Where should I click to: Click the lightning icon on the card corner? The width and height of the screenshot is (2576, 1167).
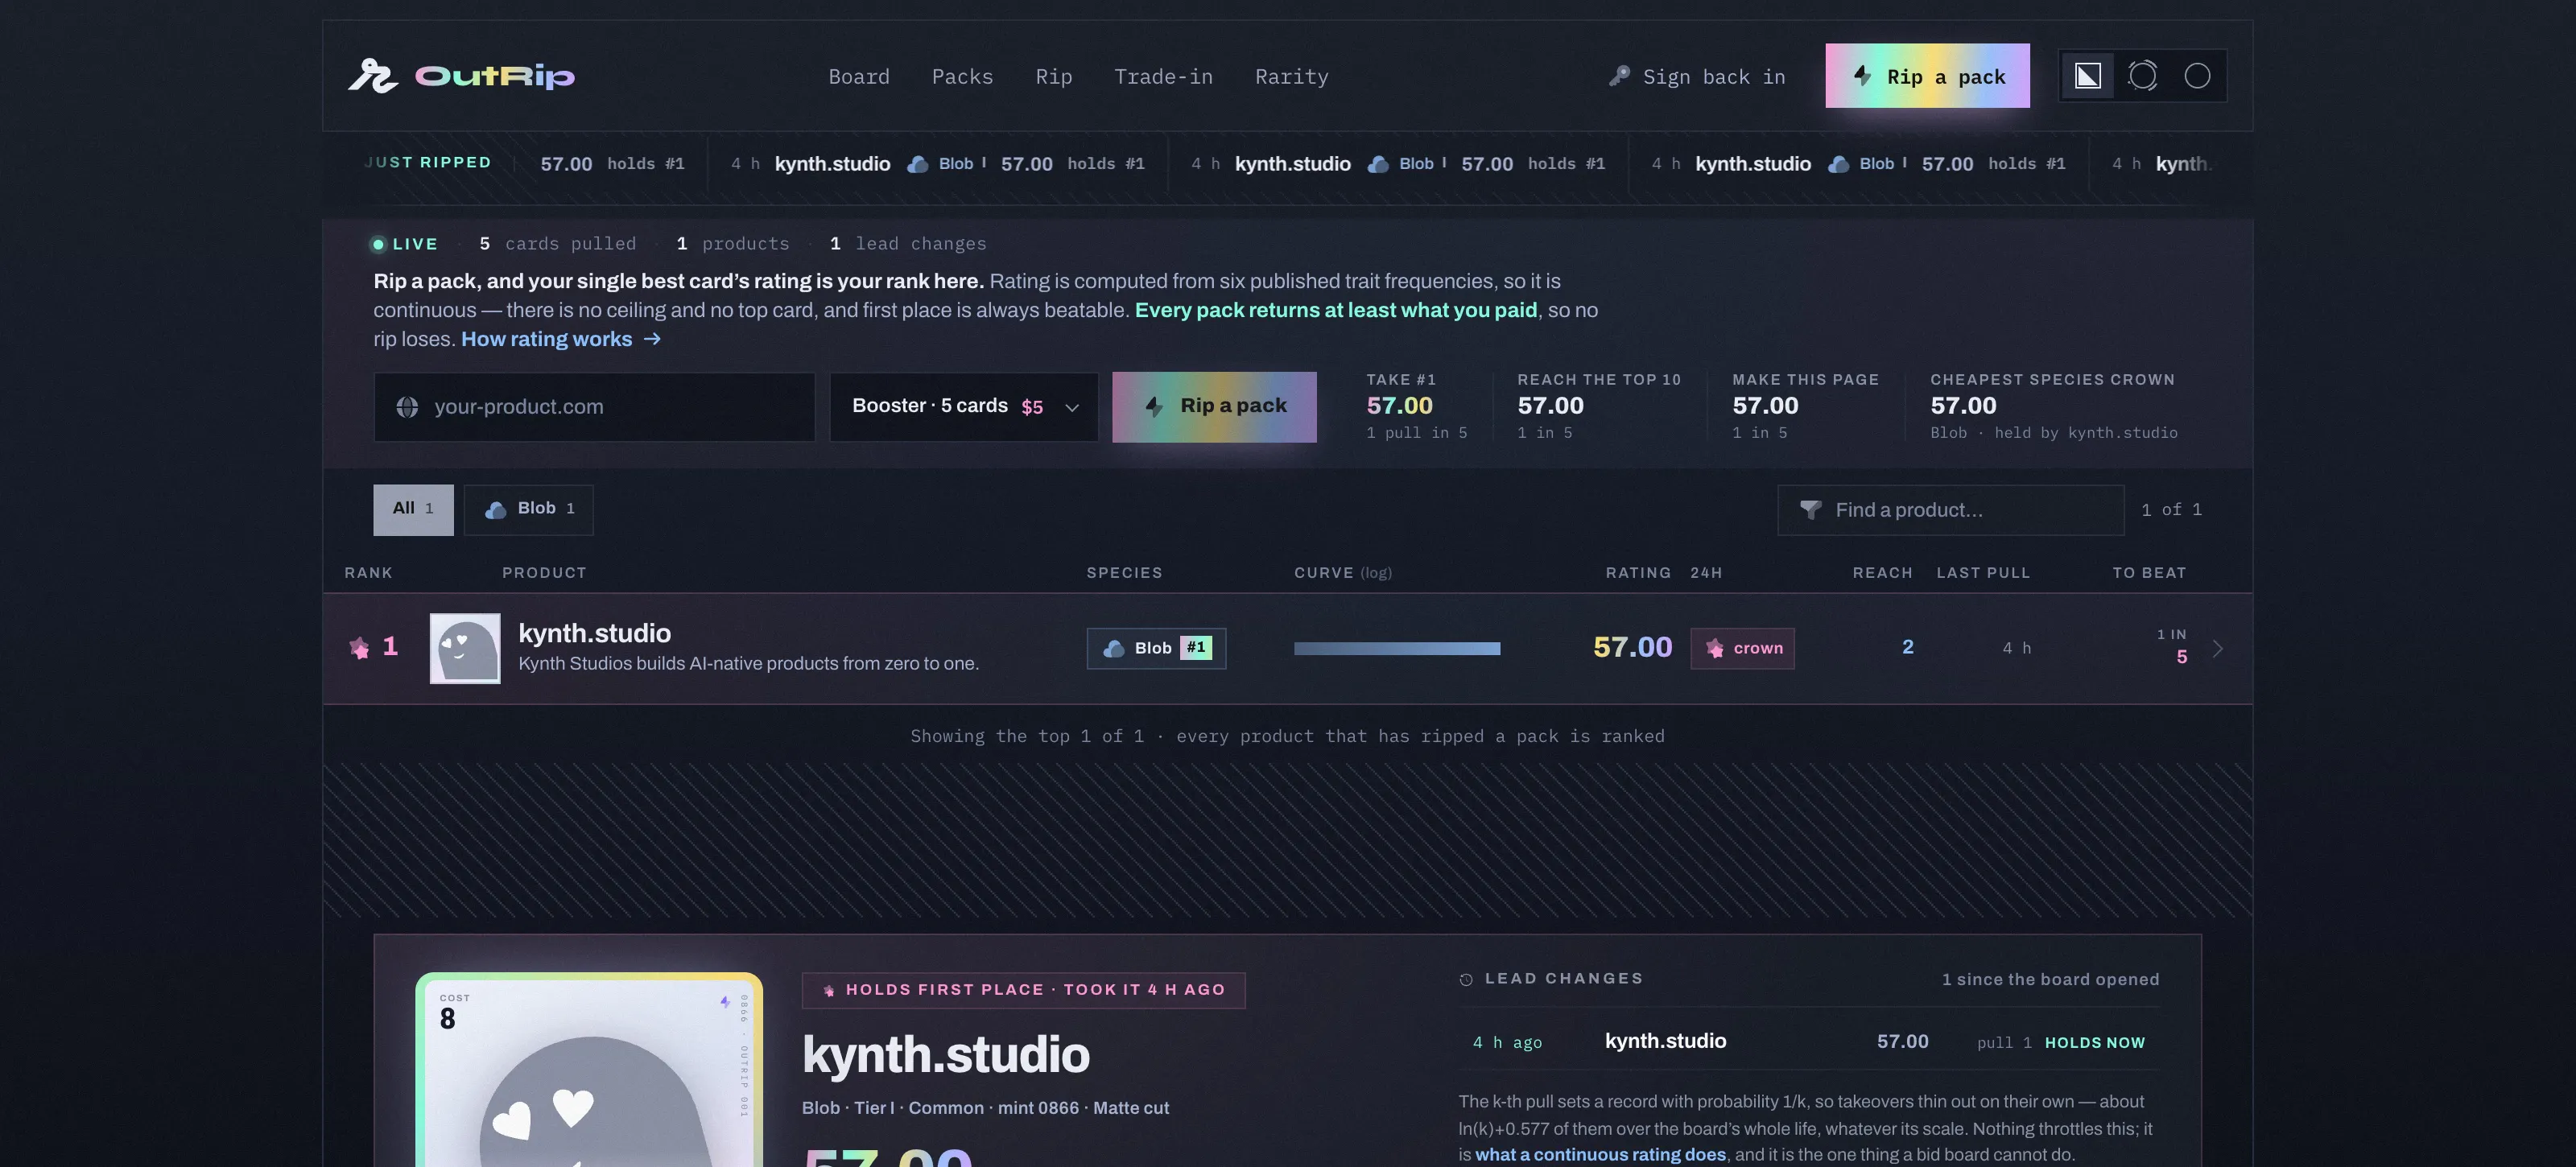pos(725,1001)
